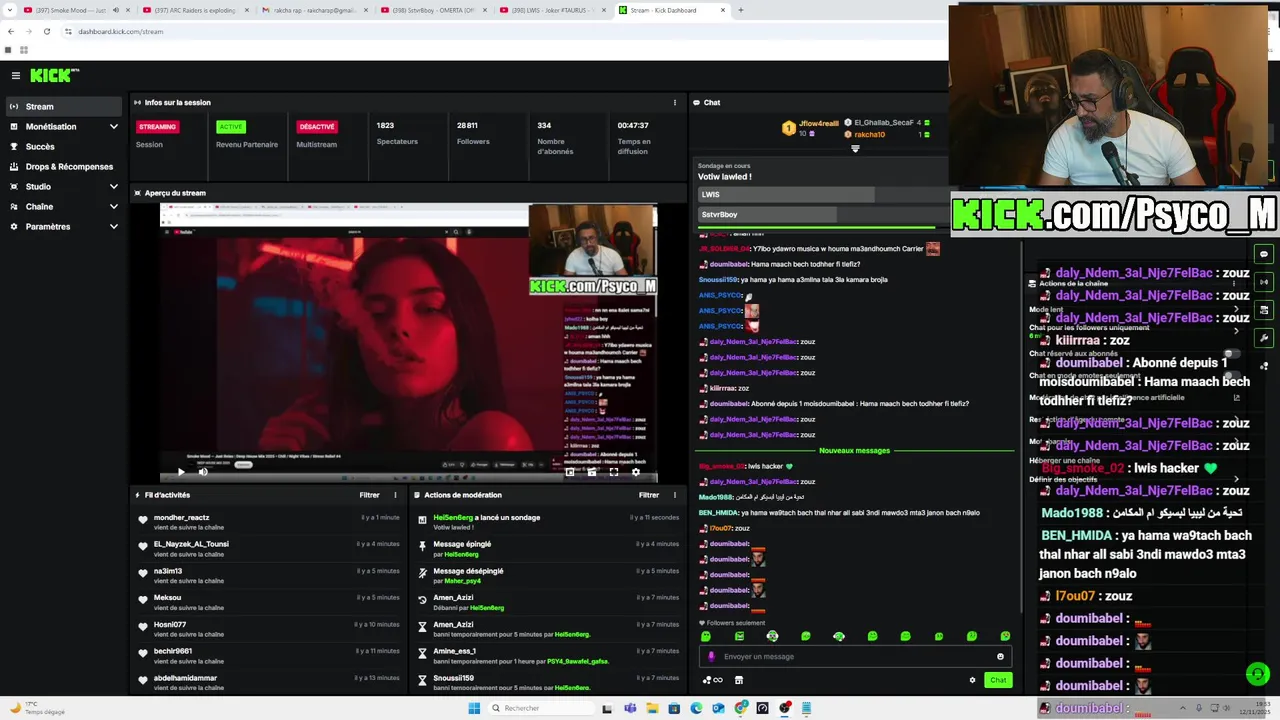Expand the Studio section
This screenshot has width=1280, height=720.
pos(62,187)
